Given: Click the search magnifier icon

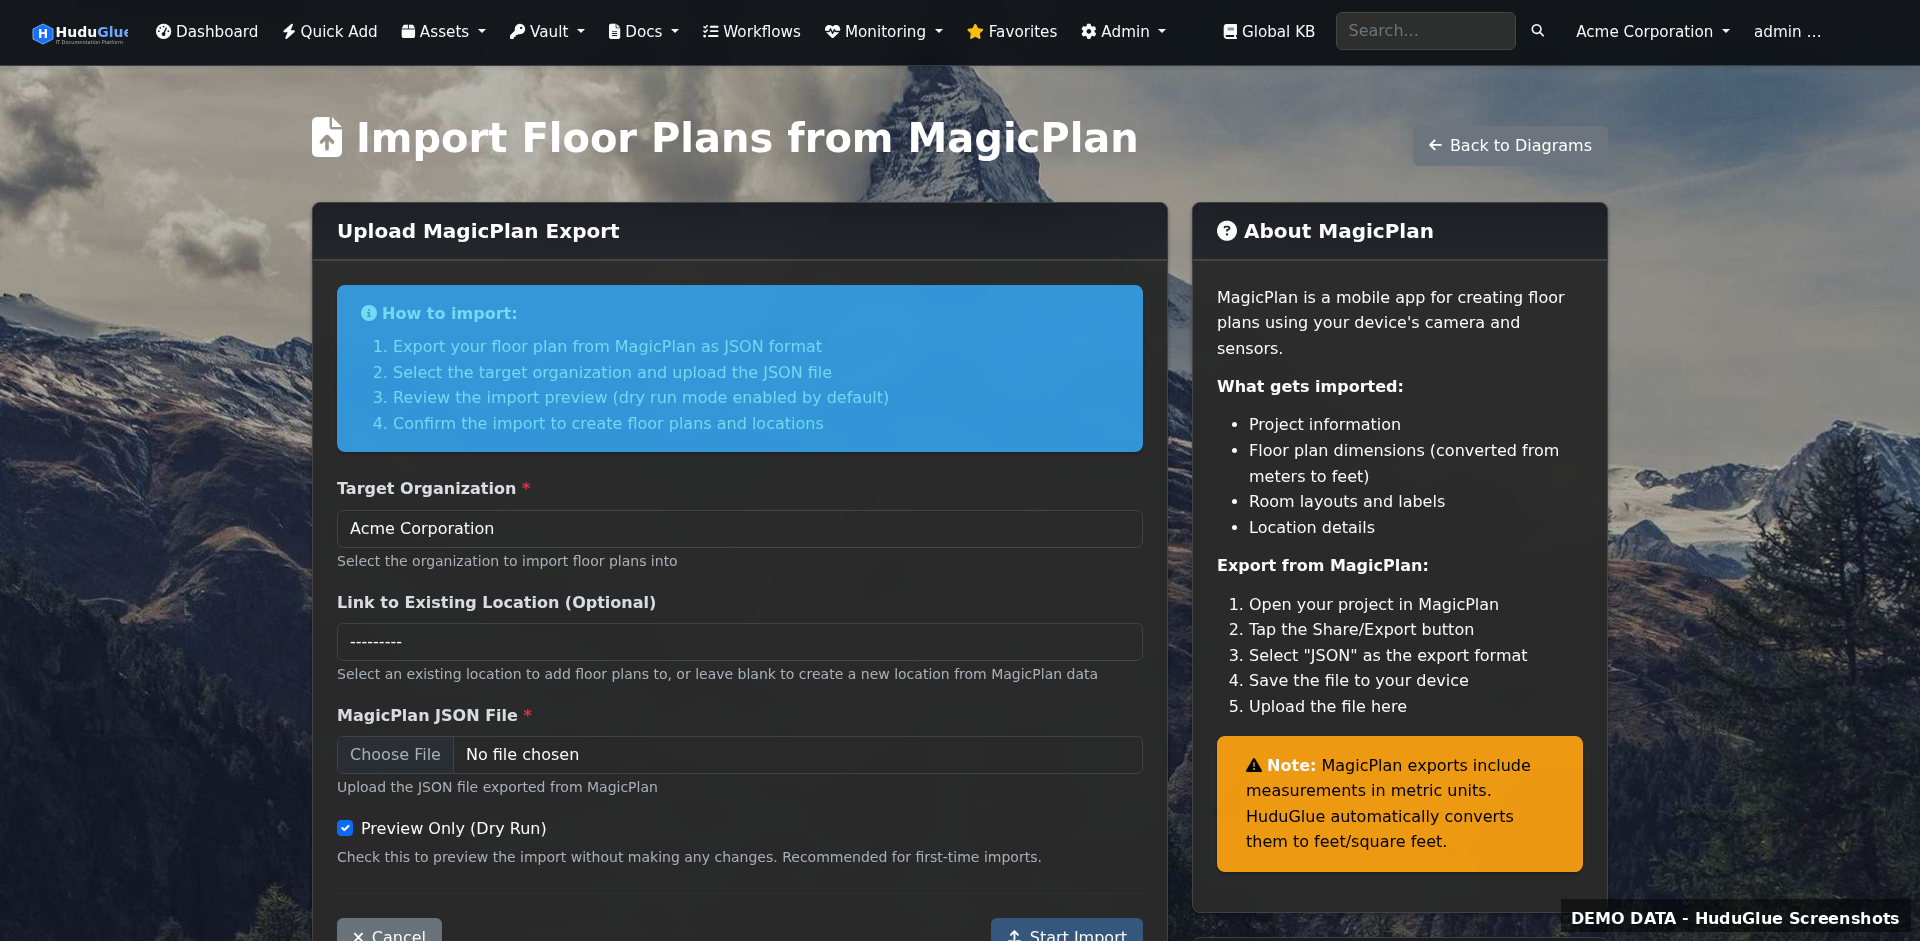Looking at the screenshot, I should coord(1538,31).
